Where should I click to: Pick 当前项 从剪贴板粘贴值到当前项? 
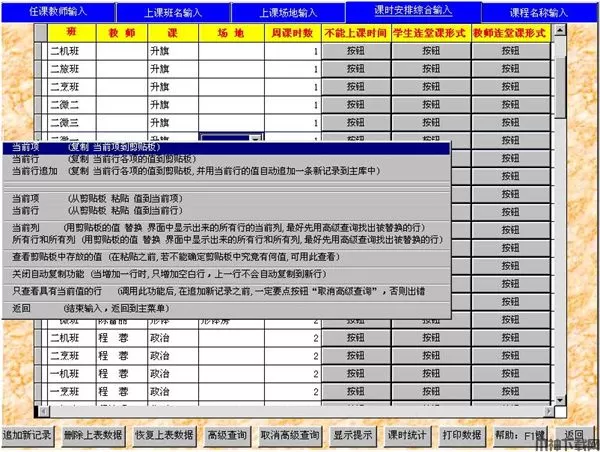click(x=226, y=199)
